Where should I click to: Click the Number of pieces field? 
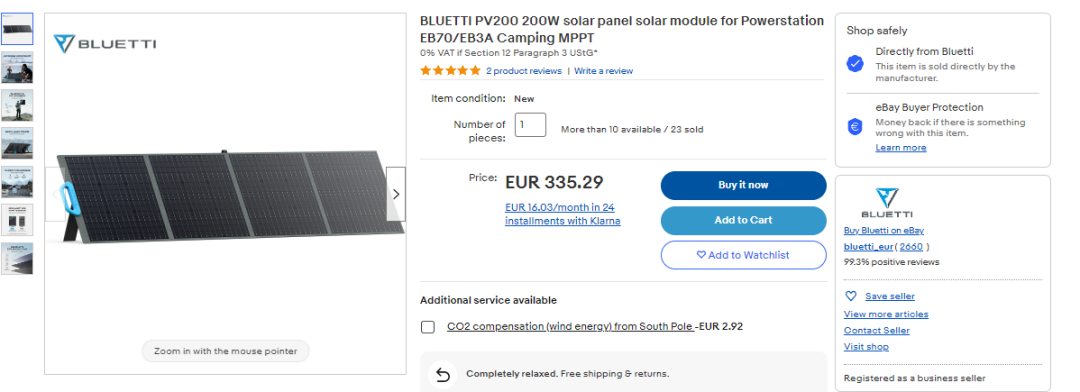click(x=530, y=125)
